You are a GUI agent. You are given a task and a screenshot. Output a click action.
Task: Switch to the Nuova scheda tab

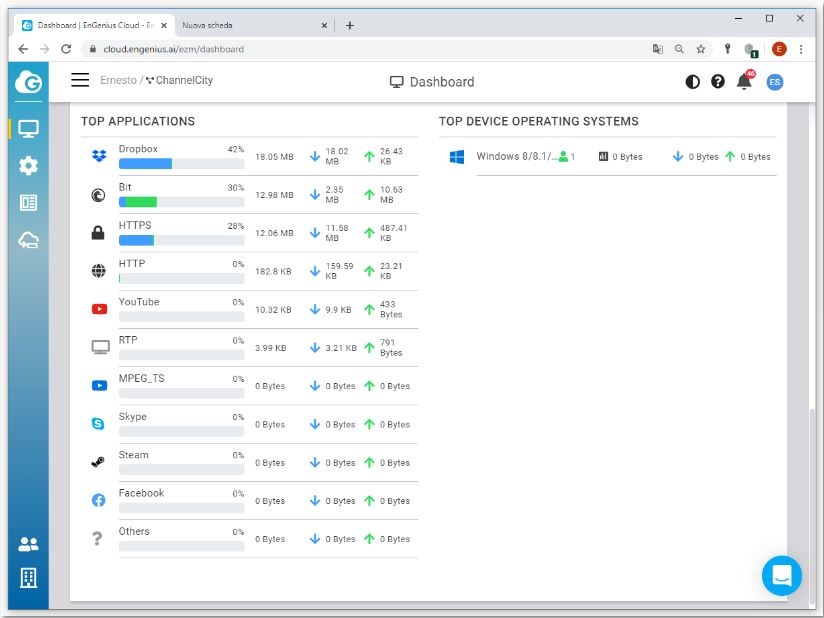pos(250,25)
